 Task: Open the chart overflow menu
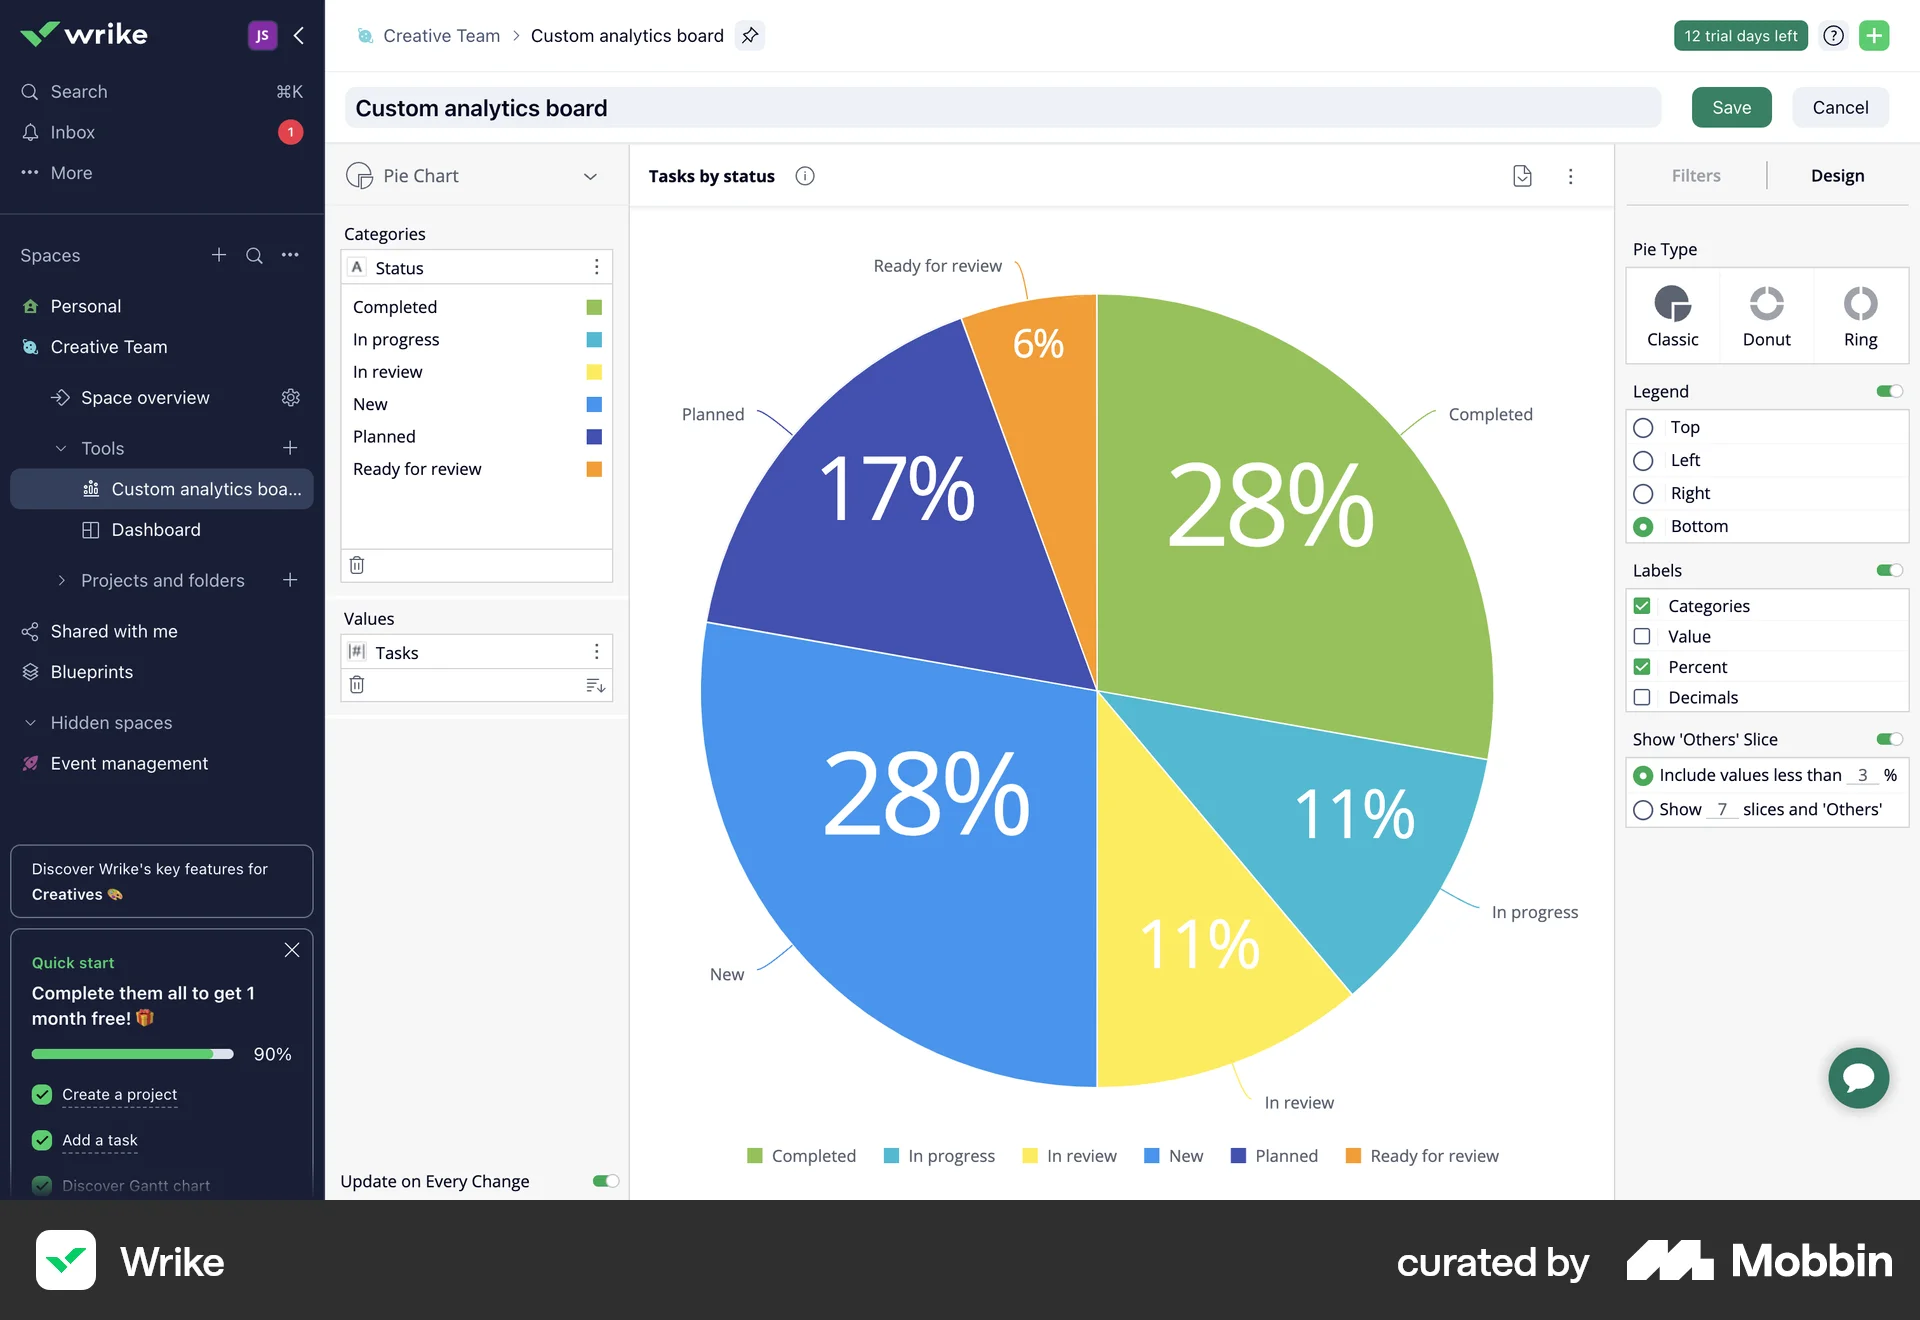(x=1571, y=175)
